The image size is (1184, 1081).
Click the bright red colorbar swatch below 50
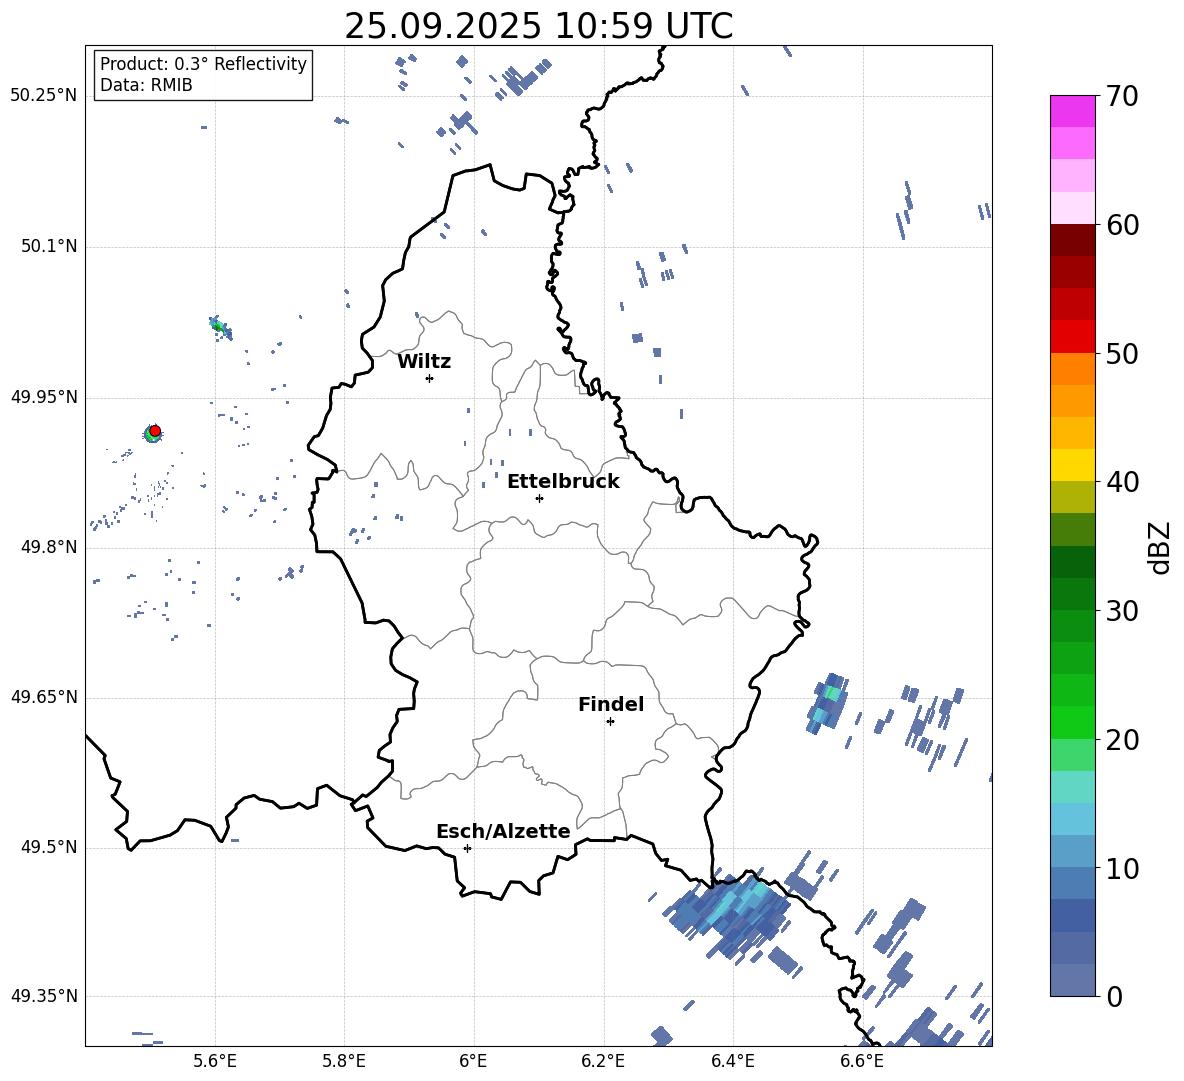[1072, 337]
